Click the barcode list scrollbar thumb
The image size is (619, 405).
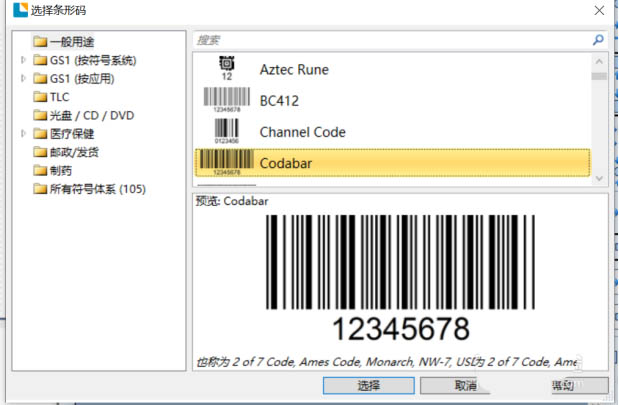click(599, 76)
